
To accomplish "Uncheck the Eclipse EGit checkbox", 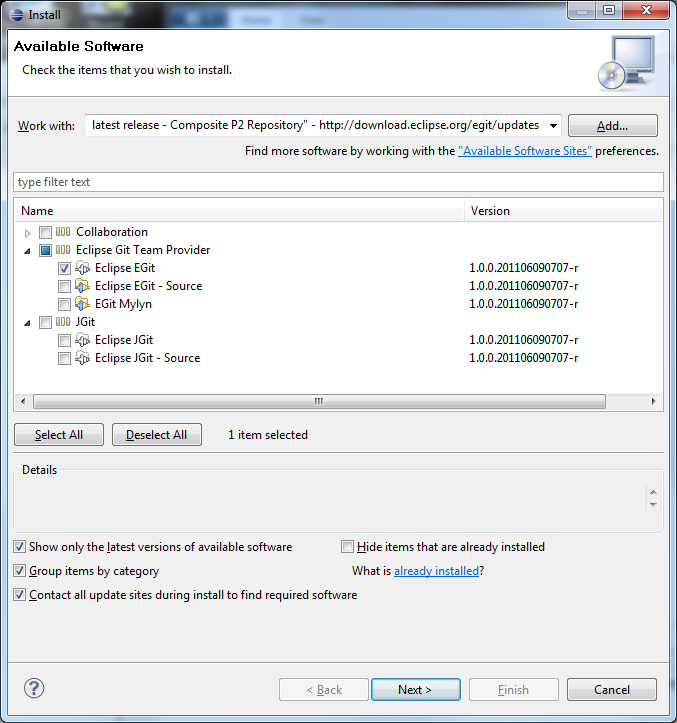I will click(65, 268).
